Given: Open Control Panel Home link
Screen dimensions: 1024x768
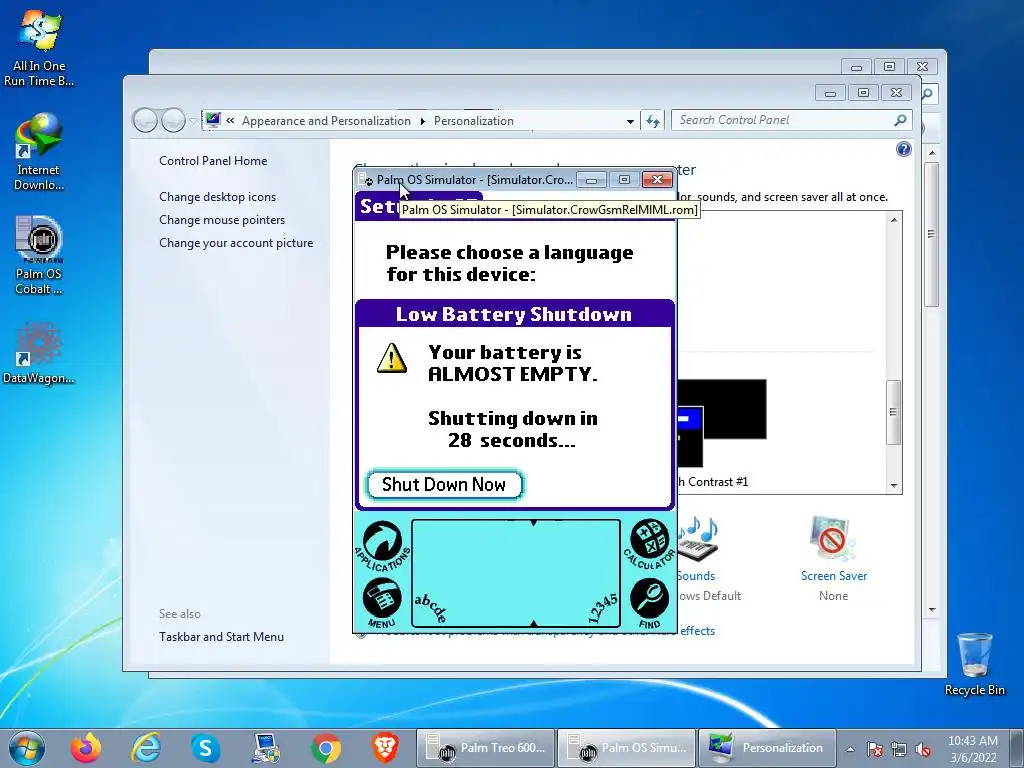Looking at the screenshot, I should pos(213,161).
